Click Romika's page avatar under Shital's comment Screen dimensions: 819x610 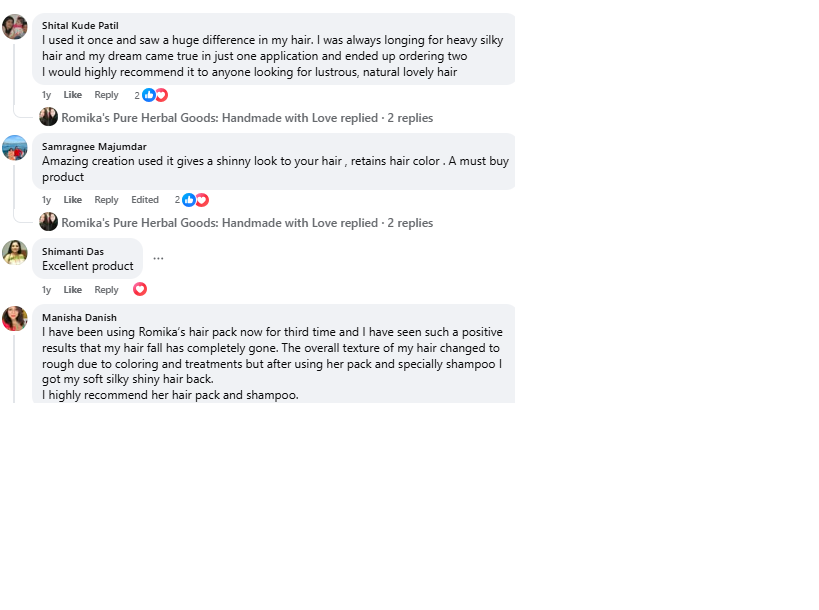pyautogui.click(x=48, y=117)
